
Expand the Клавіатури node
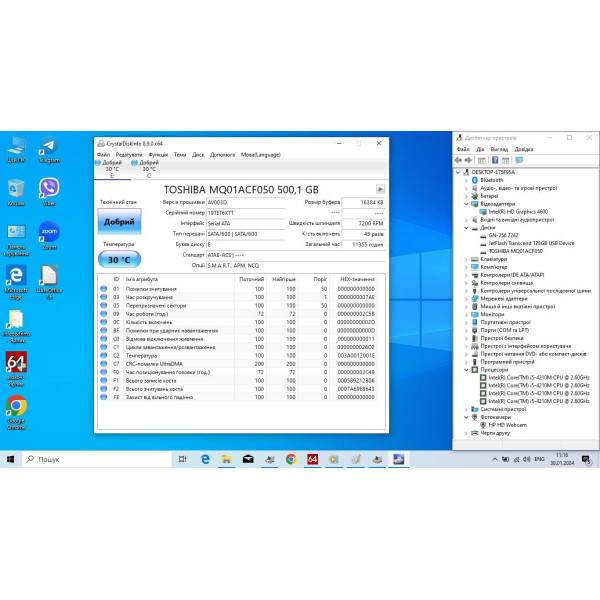(x=466, y=259)
